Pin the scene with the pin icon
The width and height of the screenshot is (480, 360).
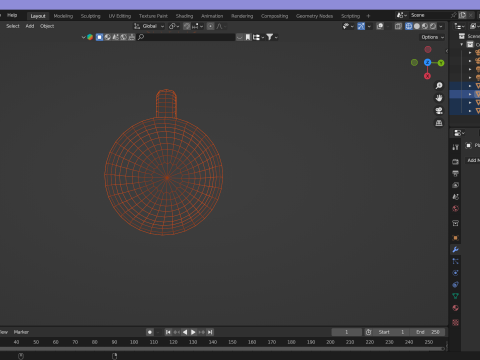453,15
